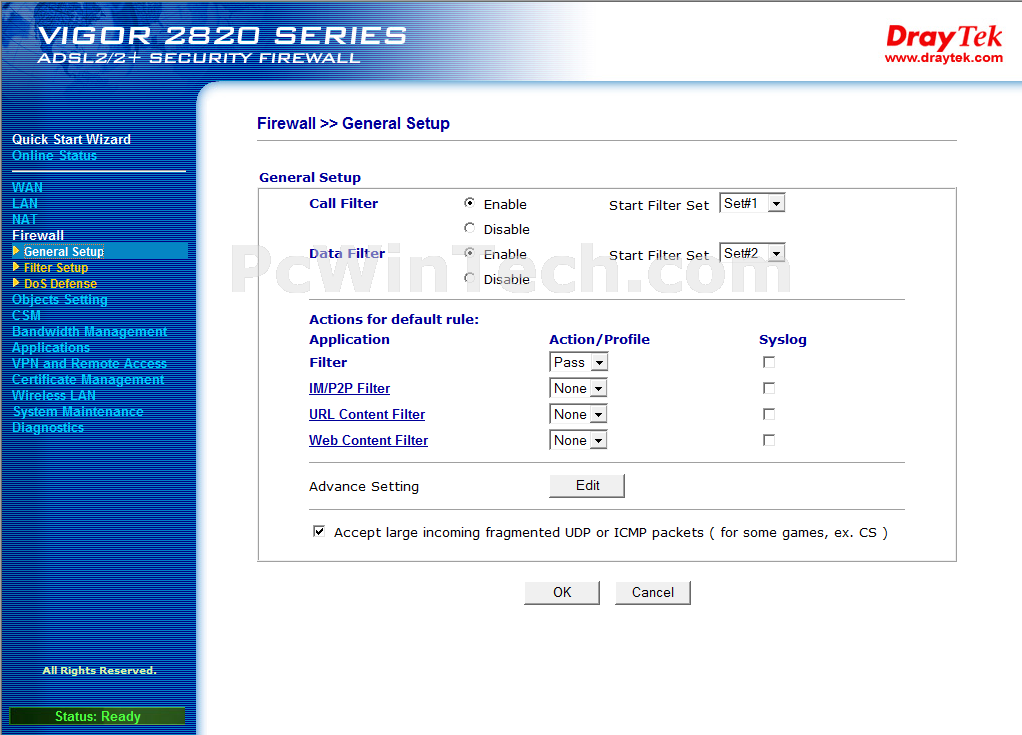
Task: Select Data Filter Disable radio button
Action: pyautogui.click(x=469, y=278)
